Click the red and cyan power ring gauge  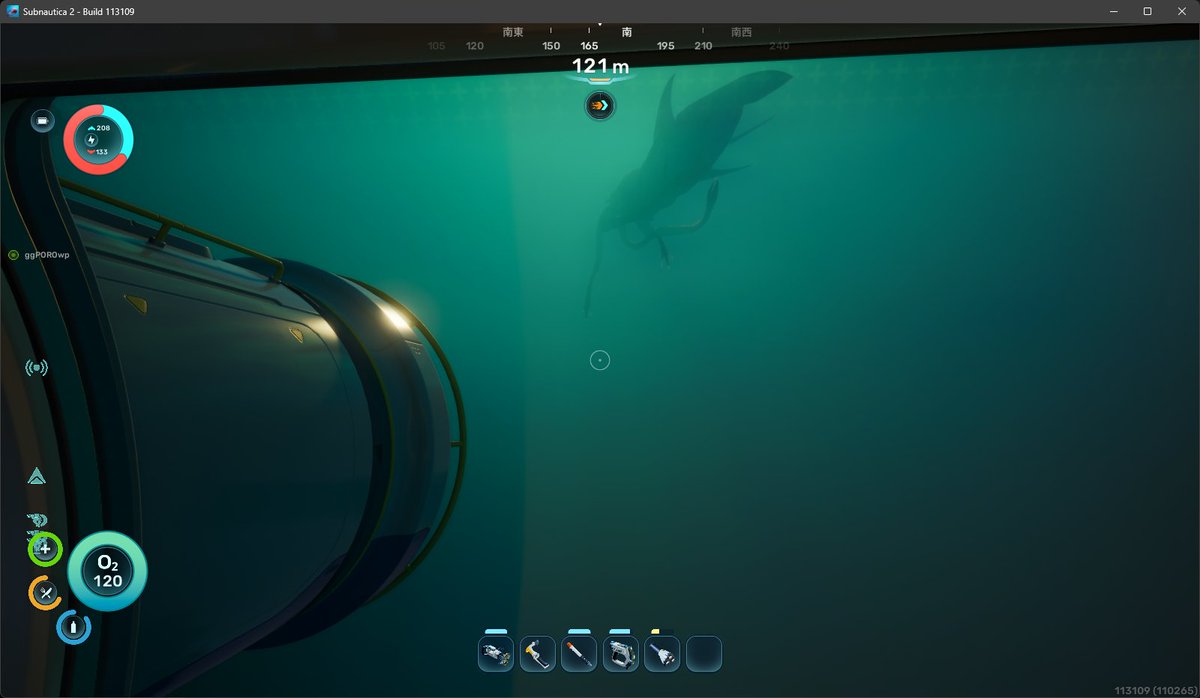[x=98, y=140]
